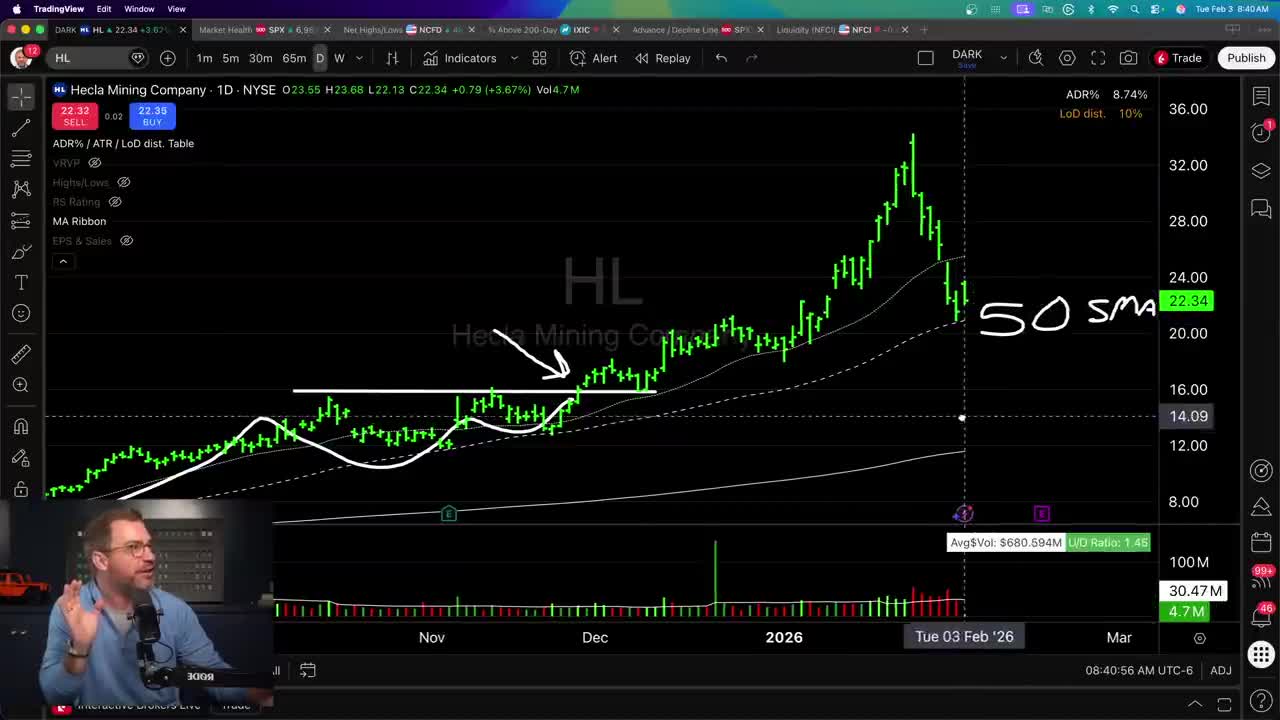Open the timeframe dropdown arrow beside W

tap(358, 58)
